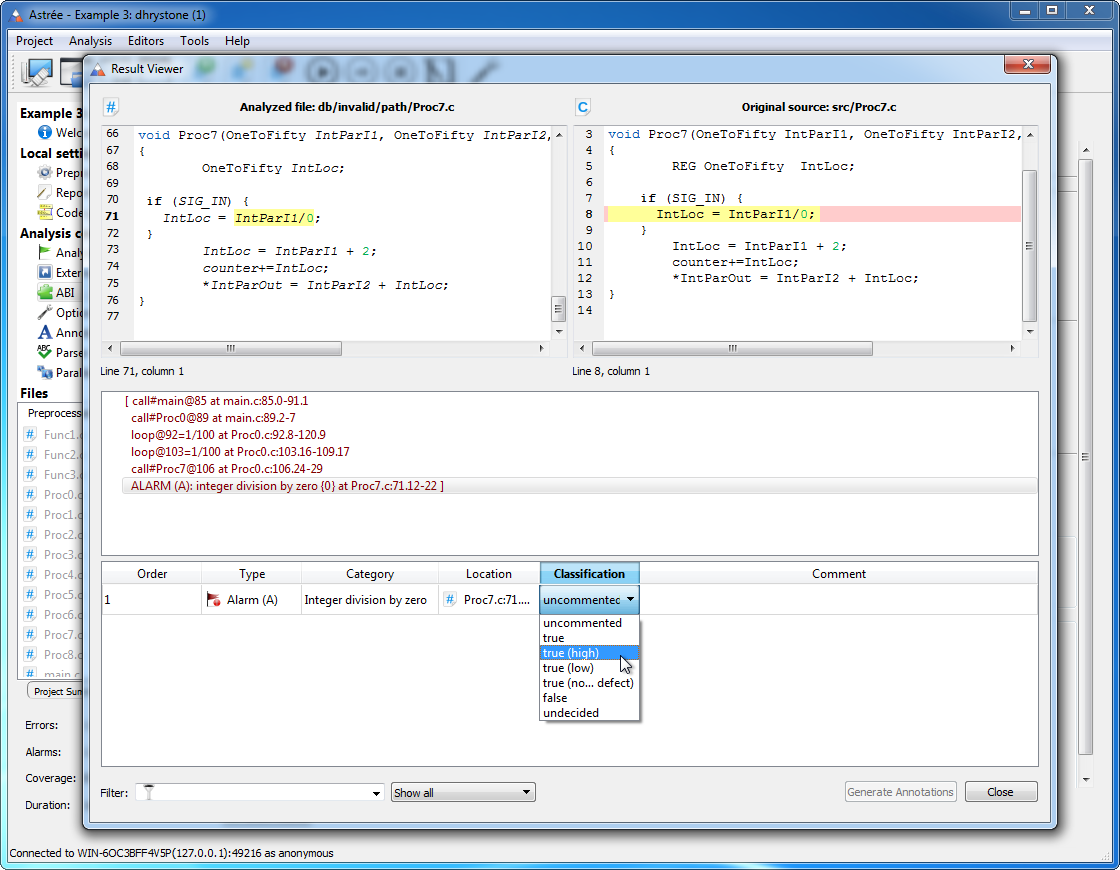Choose plain 'true' classification option
Viewport: 1120px width, 870px height.
click(x=589, y=638)
